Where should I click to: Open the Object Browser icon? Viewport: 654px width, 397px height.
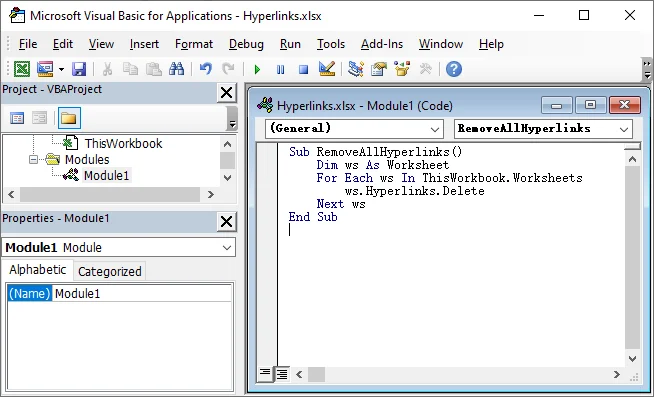(x=402, y=69)
